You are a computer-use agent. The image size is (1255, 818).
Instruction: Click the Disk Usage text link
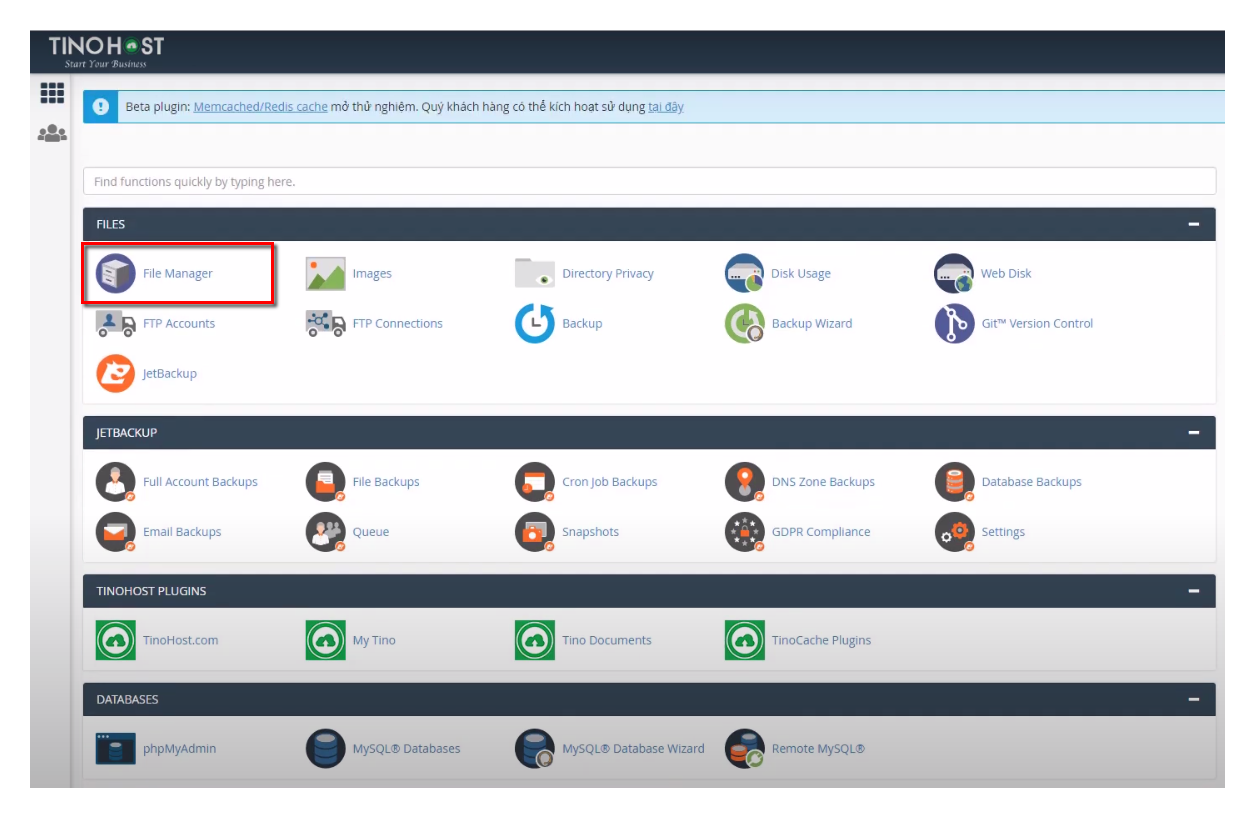tap(801, 273)
